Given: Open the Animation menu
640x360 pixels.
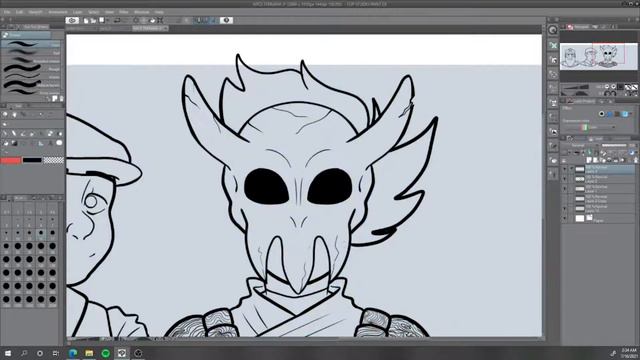Looking at the screenshot, I should coord(58,12).
